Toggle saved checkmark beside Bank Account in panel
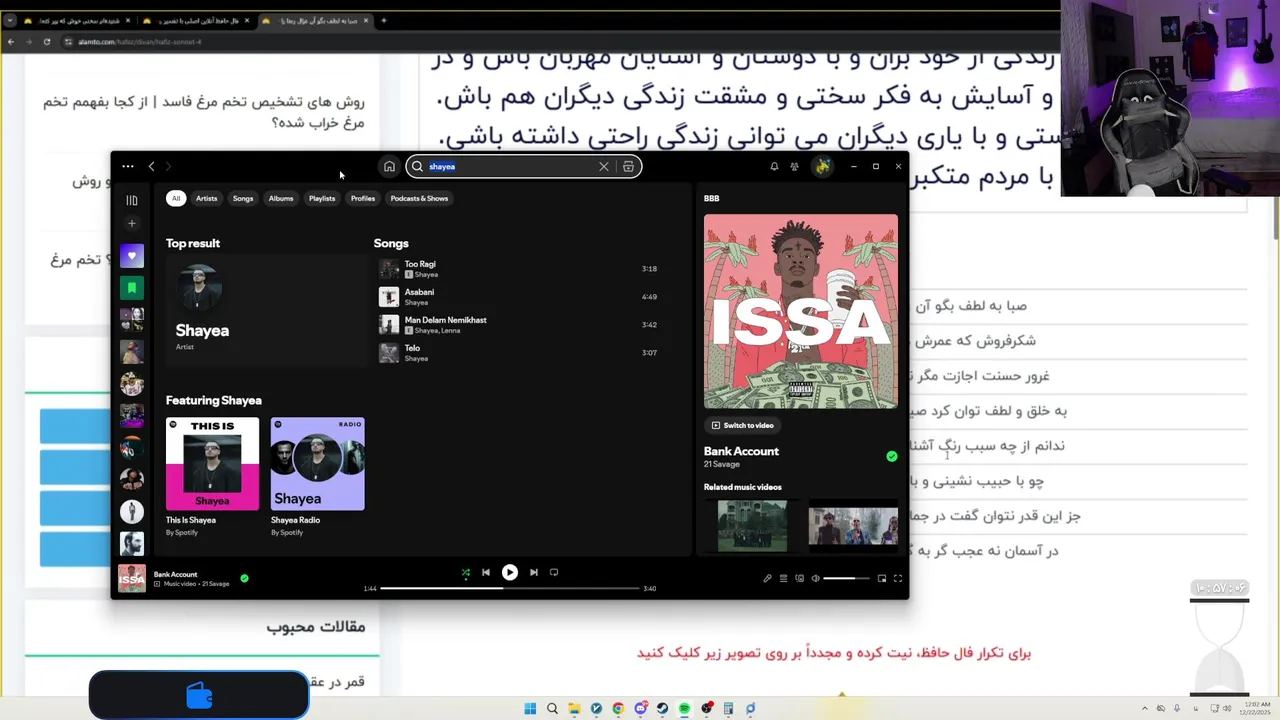Screen dimensions: 1280x720 pyautogui.click(x=891, y=456)
